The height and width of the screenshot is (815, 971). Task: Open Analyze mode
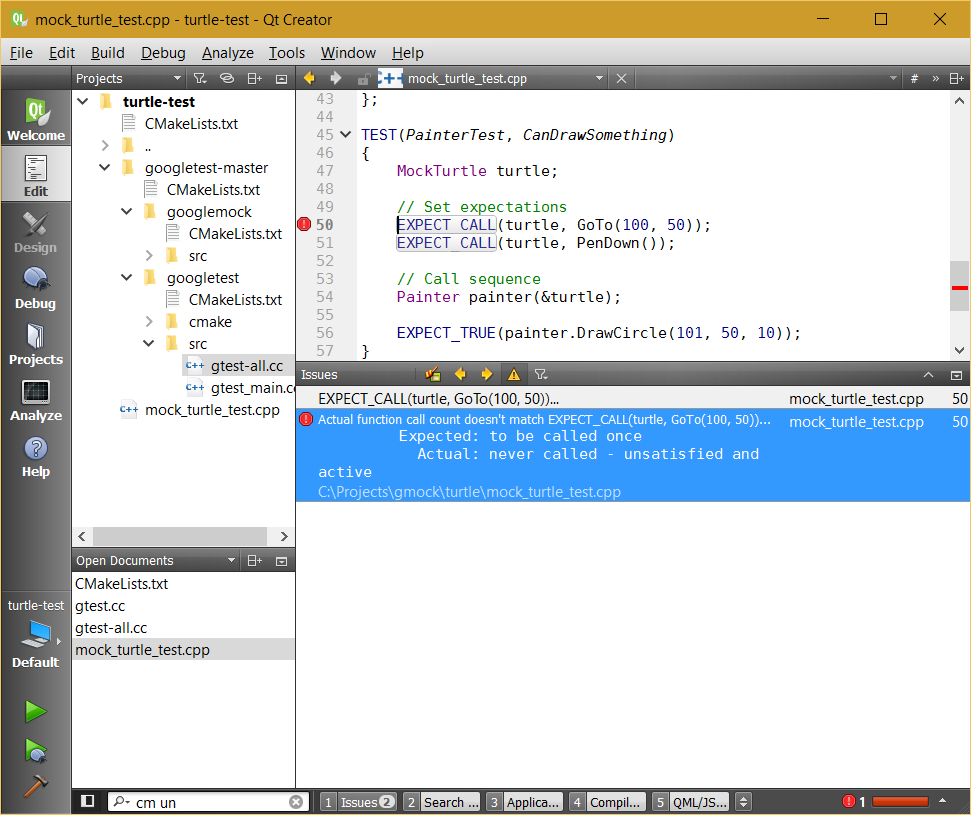[36, 400]
